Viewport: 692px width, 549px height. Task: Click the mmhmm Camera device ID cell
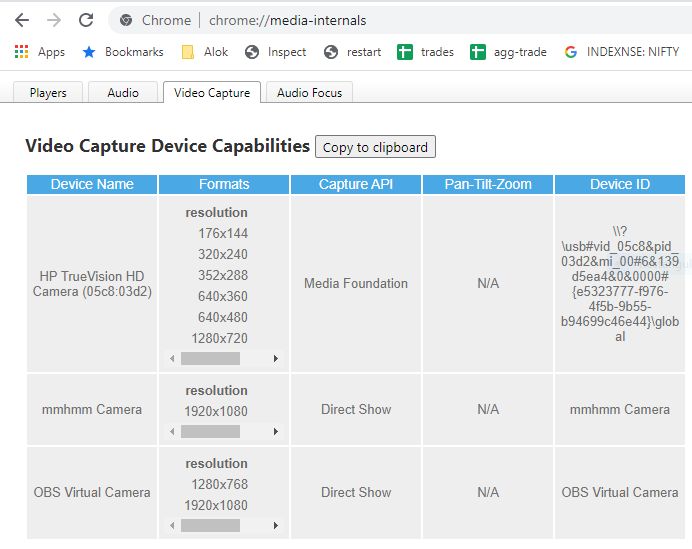coord(620,410)
